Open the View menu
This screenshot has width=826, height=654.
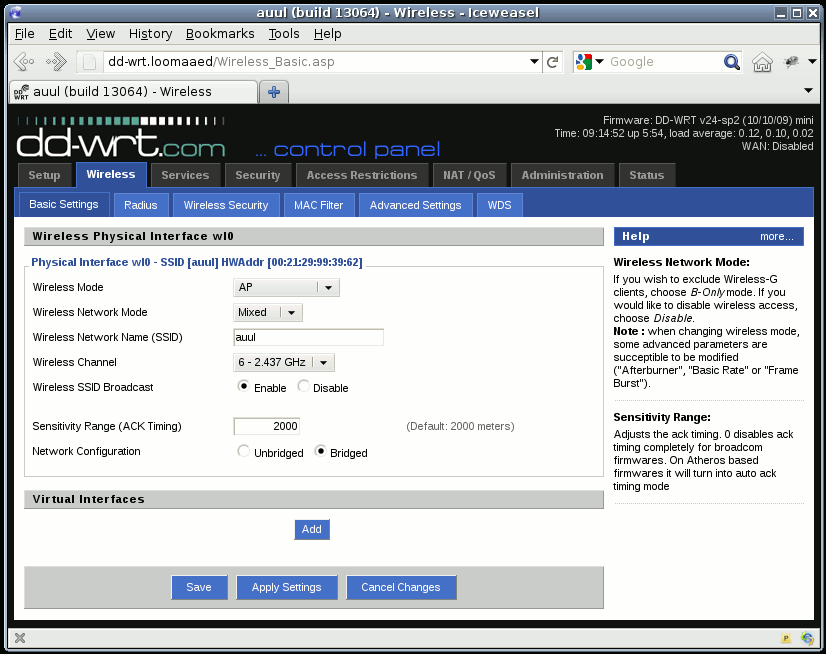pyautogui.click(x=100, y=34)
